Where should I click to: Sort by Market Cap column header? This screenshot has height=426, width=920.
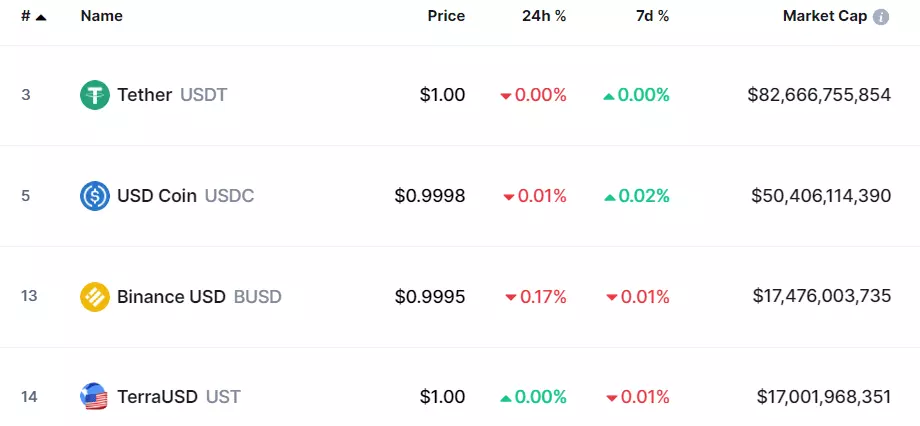coord(825,16)
